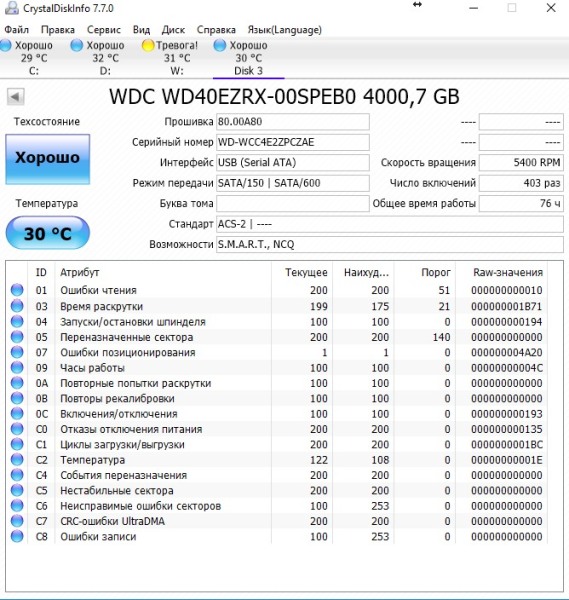Click the D: drive label in the disk tabs
Image resolution: width=569 pixels, height=600 pixels.
pos(105,71)
